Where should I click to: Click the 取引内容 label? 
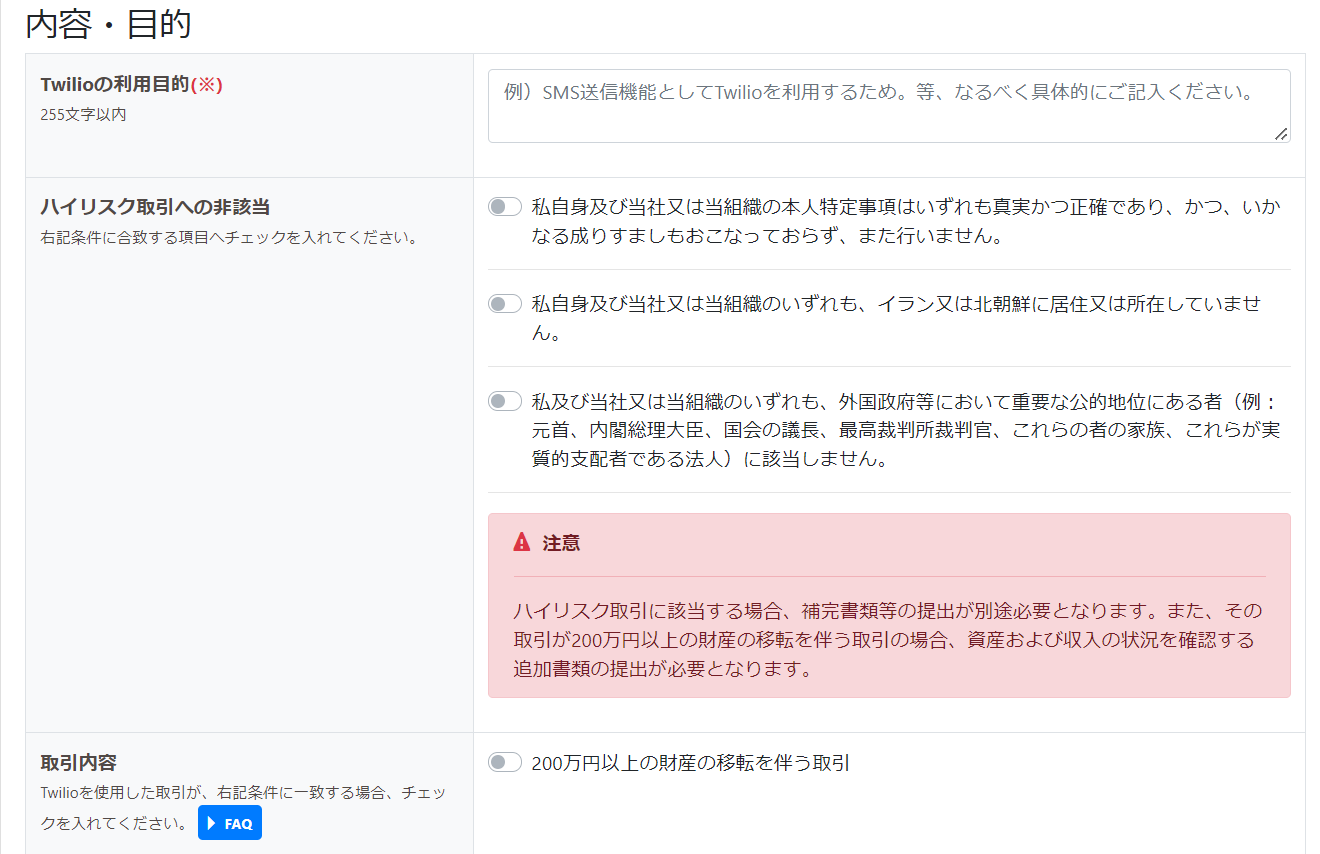[78, 763]
